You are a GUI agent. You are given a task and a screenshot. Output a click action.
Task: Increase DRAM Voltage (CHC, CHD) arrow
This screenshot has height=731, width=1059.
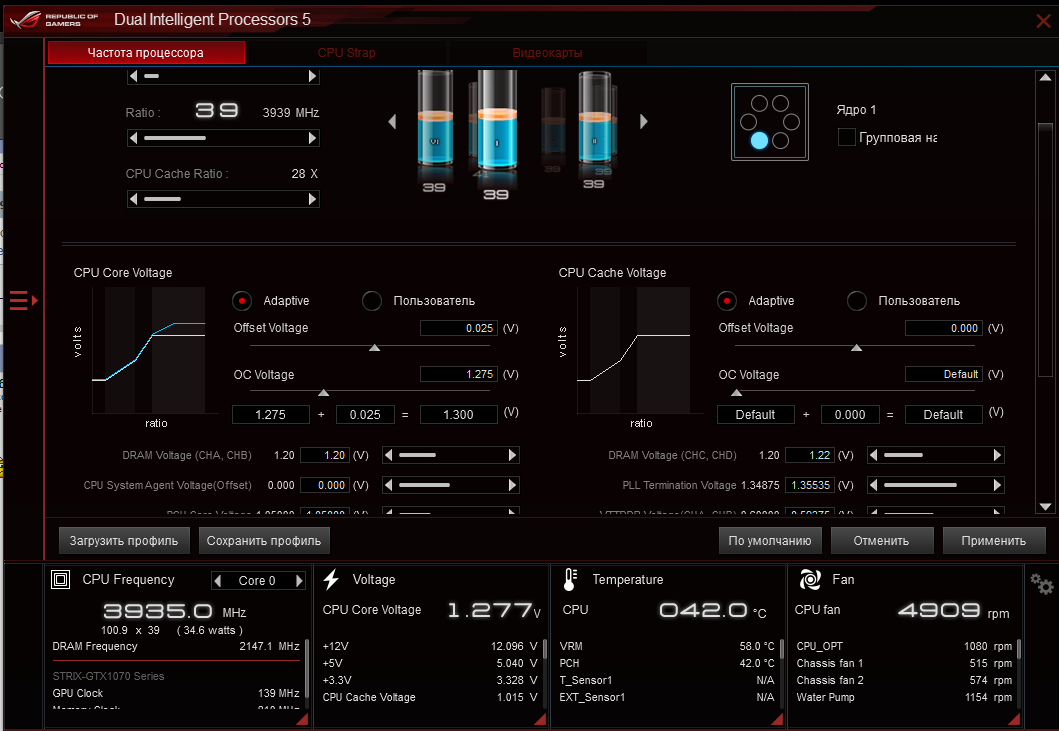pos(998,455)
